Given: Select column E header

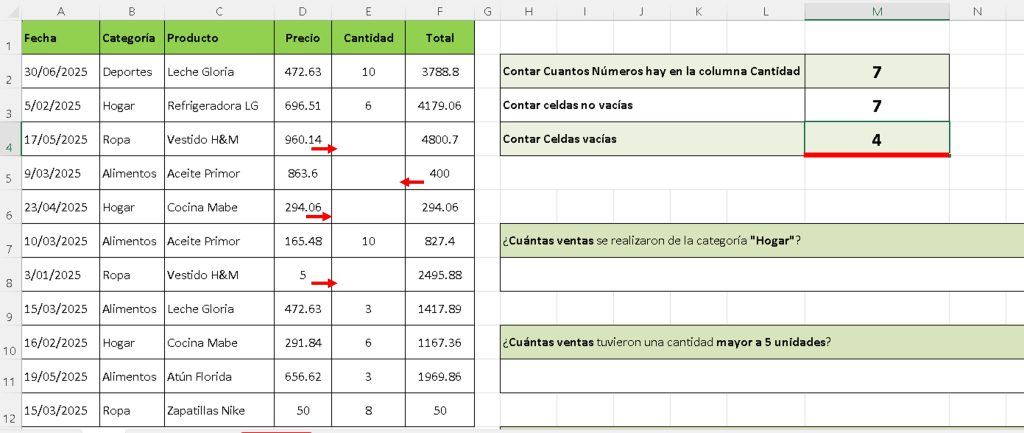Looking at the screenshot, I should pos(368,11).
